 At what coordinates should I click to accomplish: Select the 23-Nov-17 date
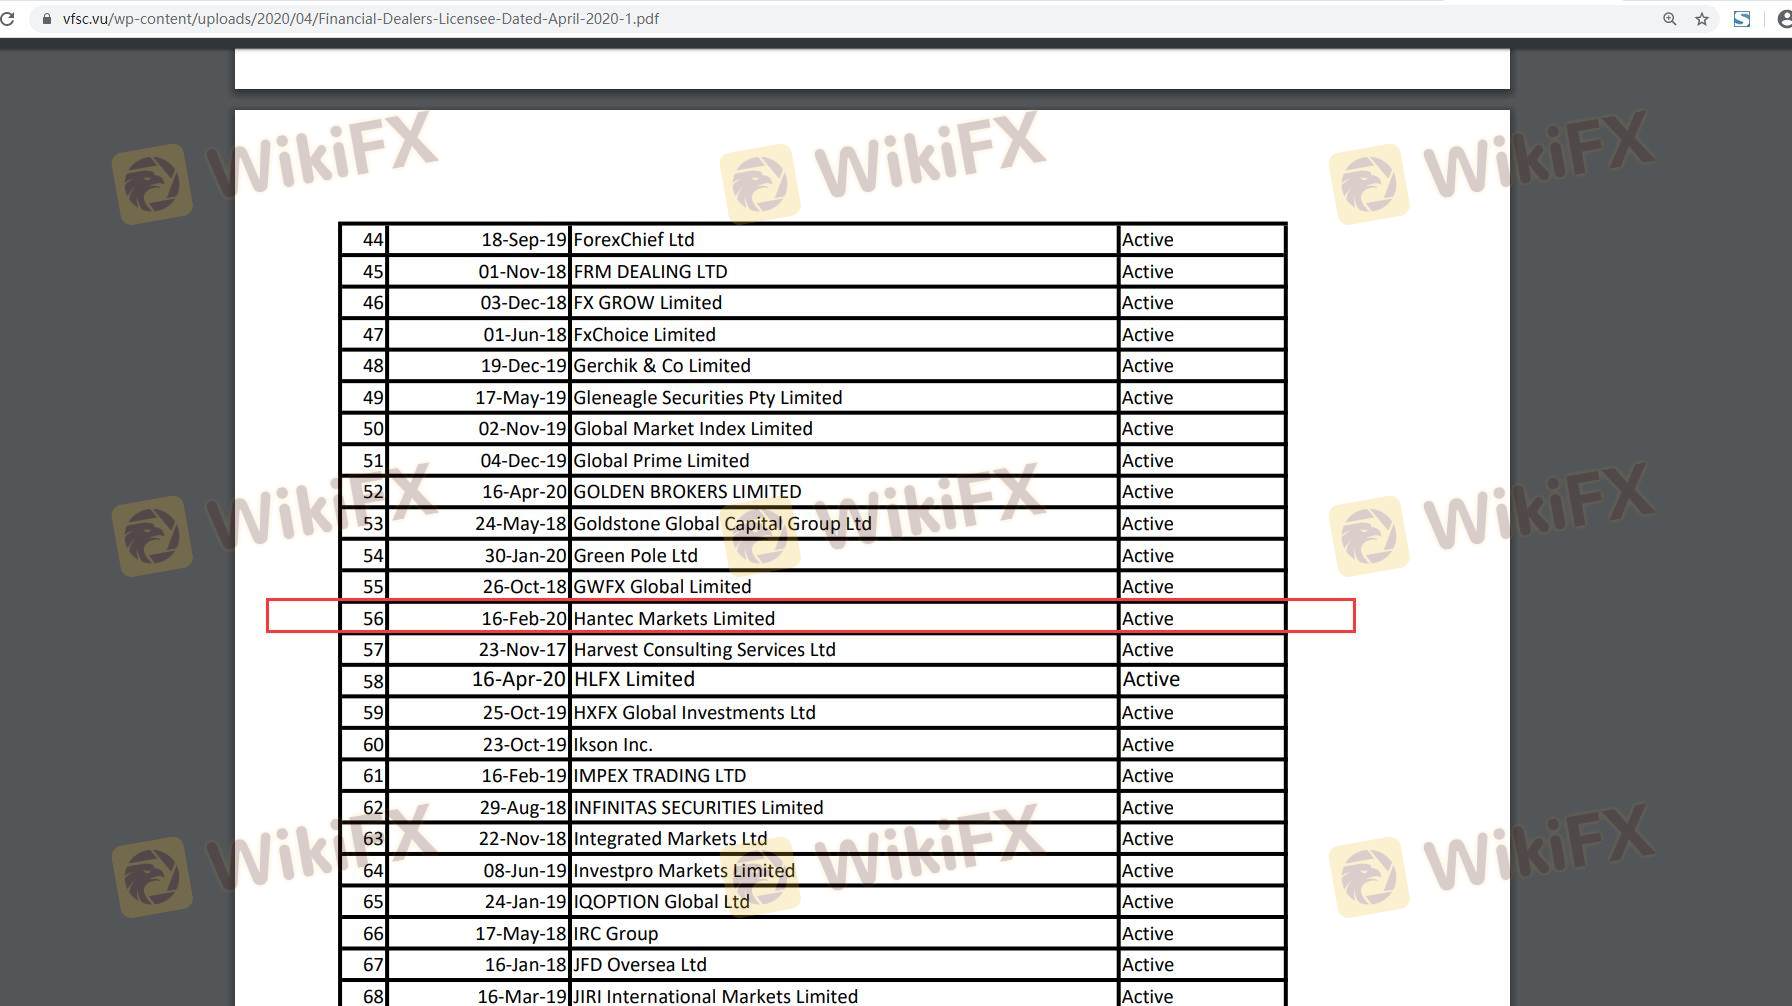(522, 650)
